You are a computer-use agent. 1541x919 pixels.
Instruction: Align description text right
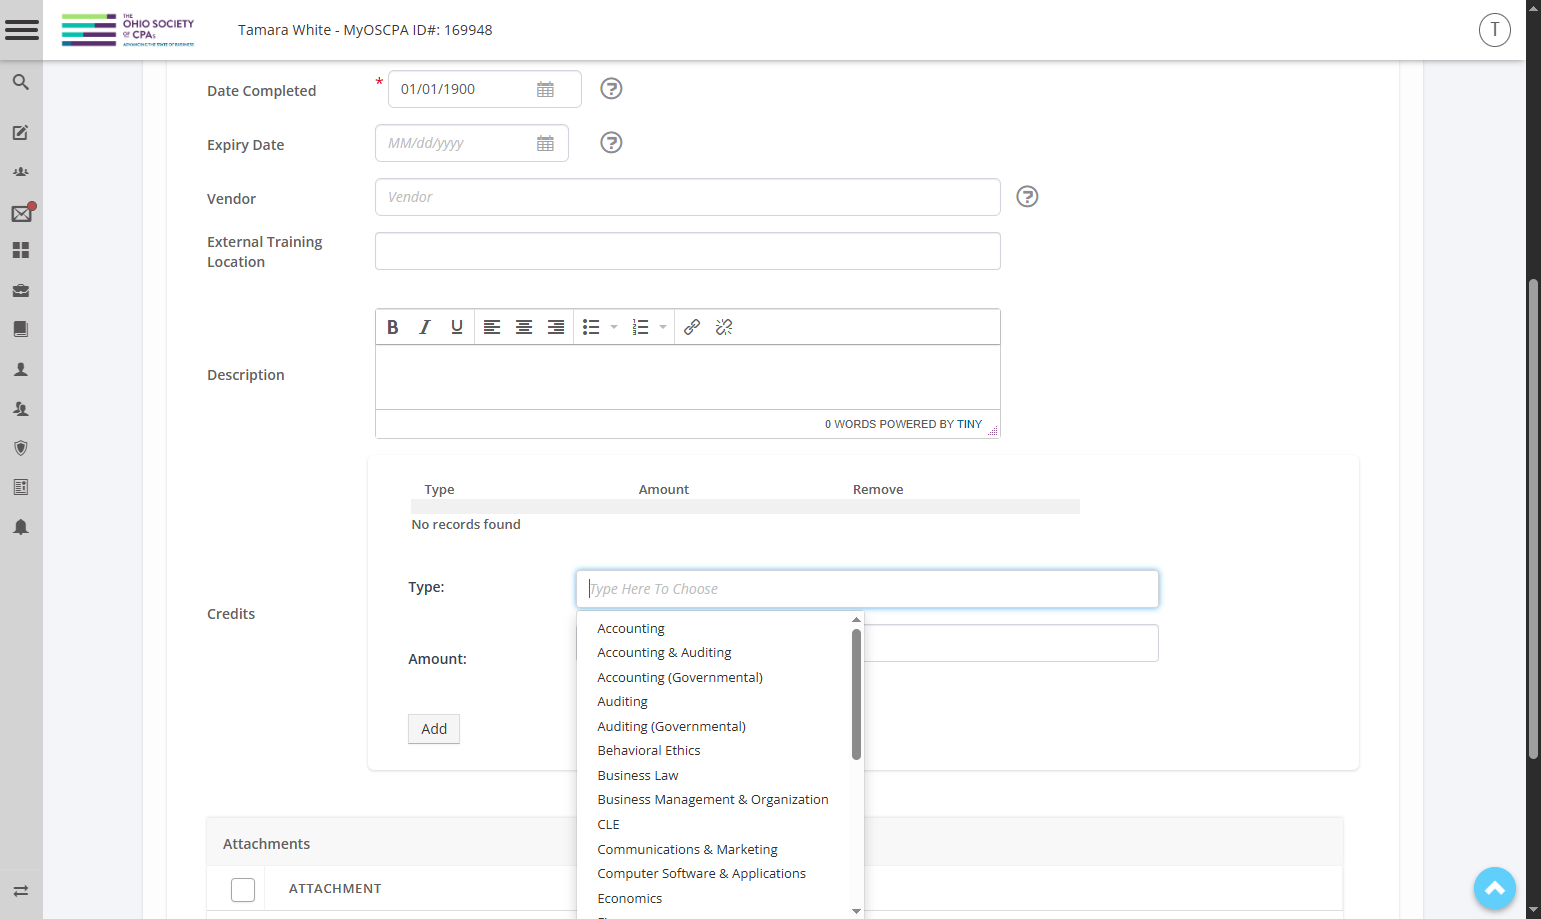[x=556, y=327]
